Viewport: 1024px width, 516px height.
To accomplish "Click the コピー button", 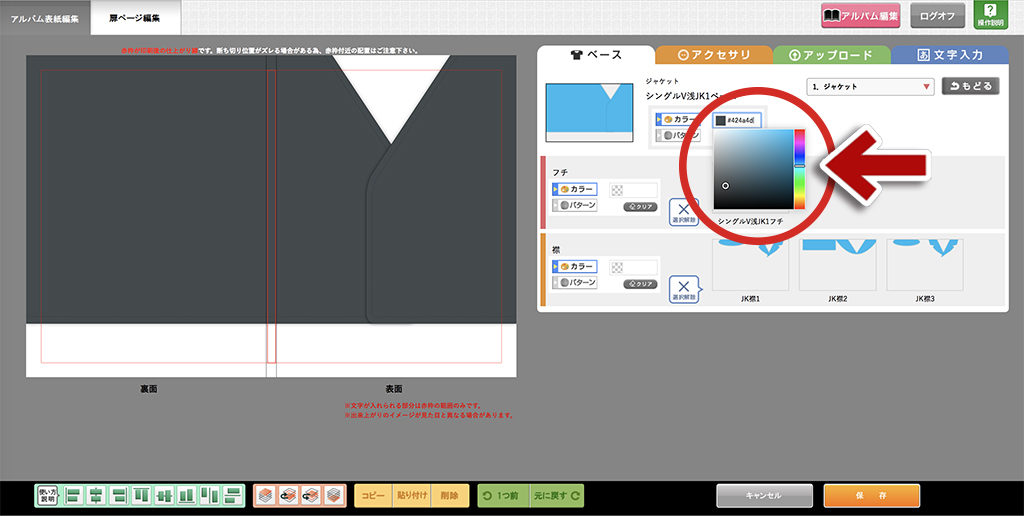I will coord(374,496).
